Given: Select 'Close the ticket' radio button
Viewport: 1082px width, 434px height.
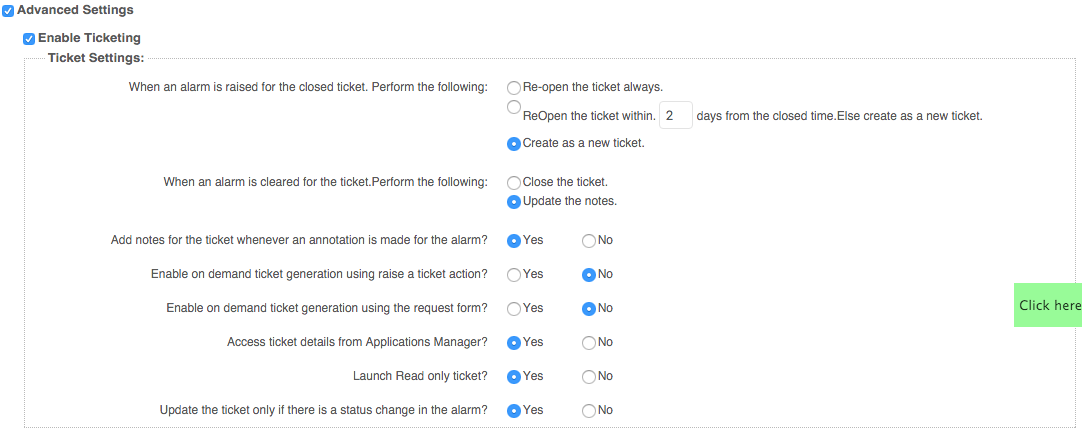Looking at the screenshot, I should [514, 183].
